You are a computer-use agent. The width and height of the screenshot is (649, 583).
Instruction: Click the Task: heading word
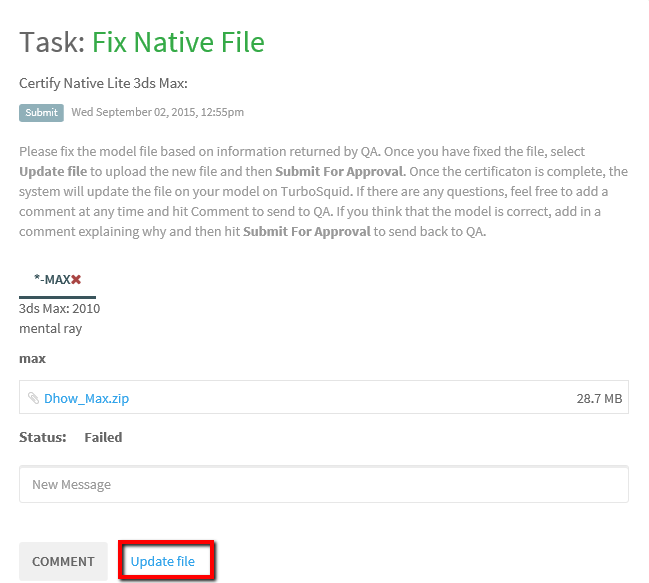tap(52, 42)
